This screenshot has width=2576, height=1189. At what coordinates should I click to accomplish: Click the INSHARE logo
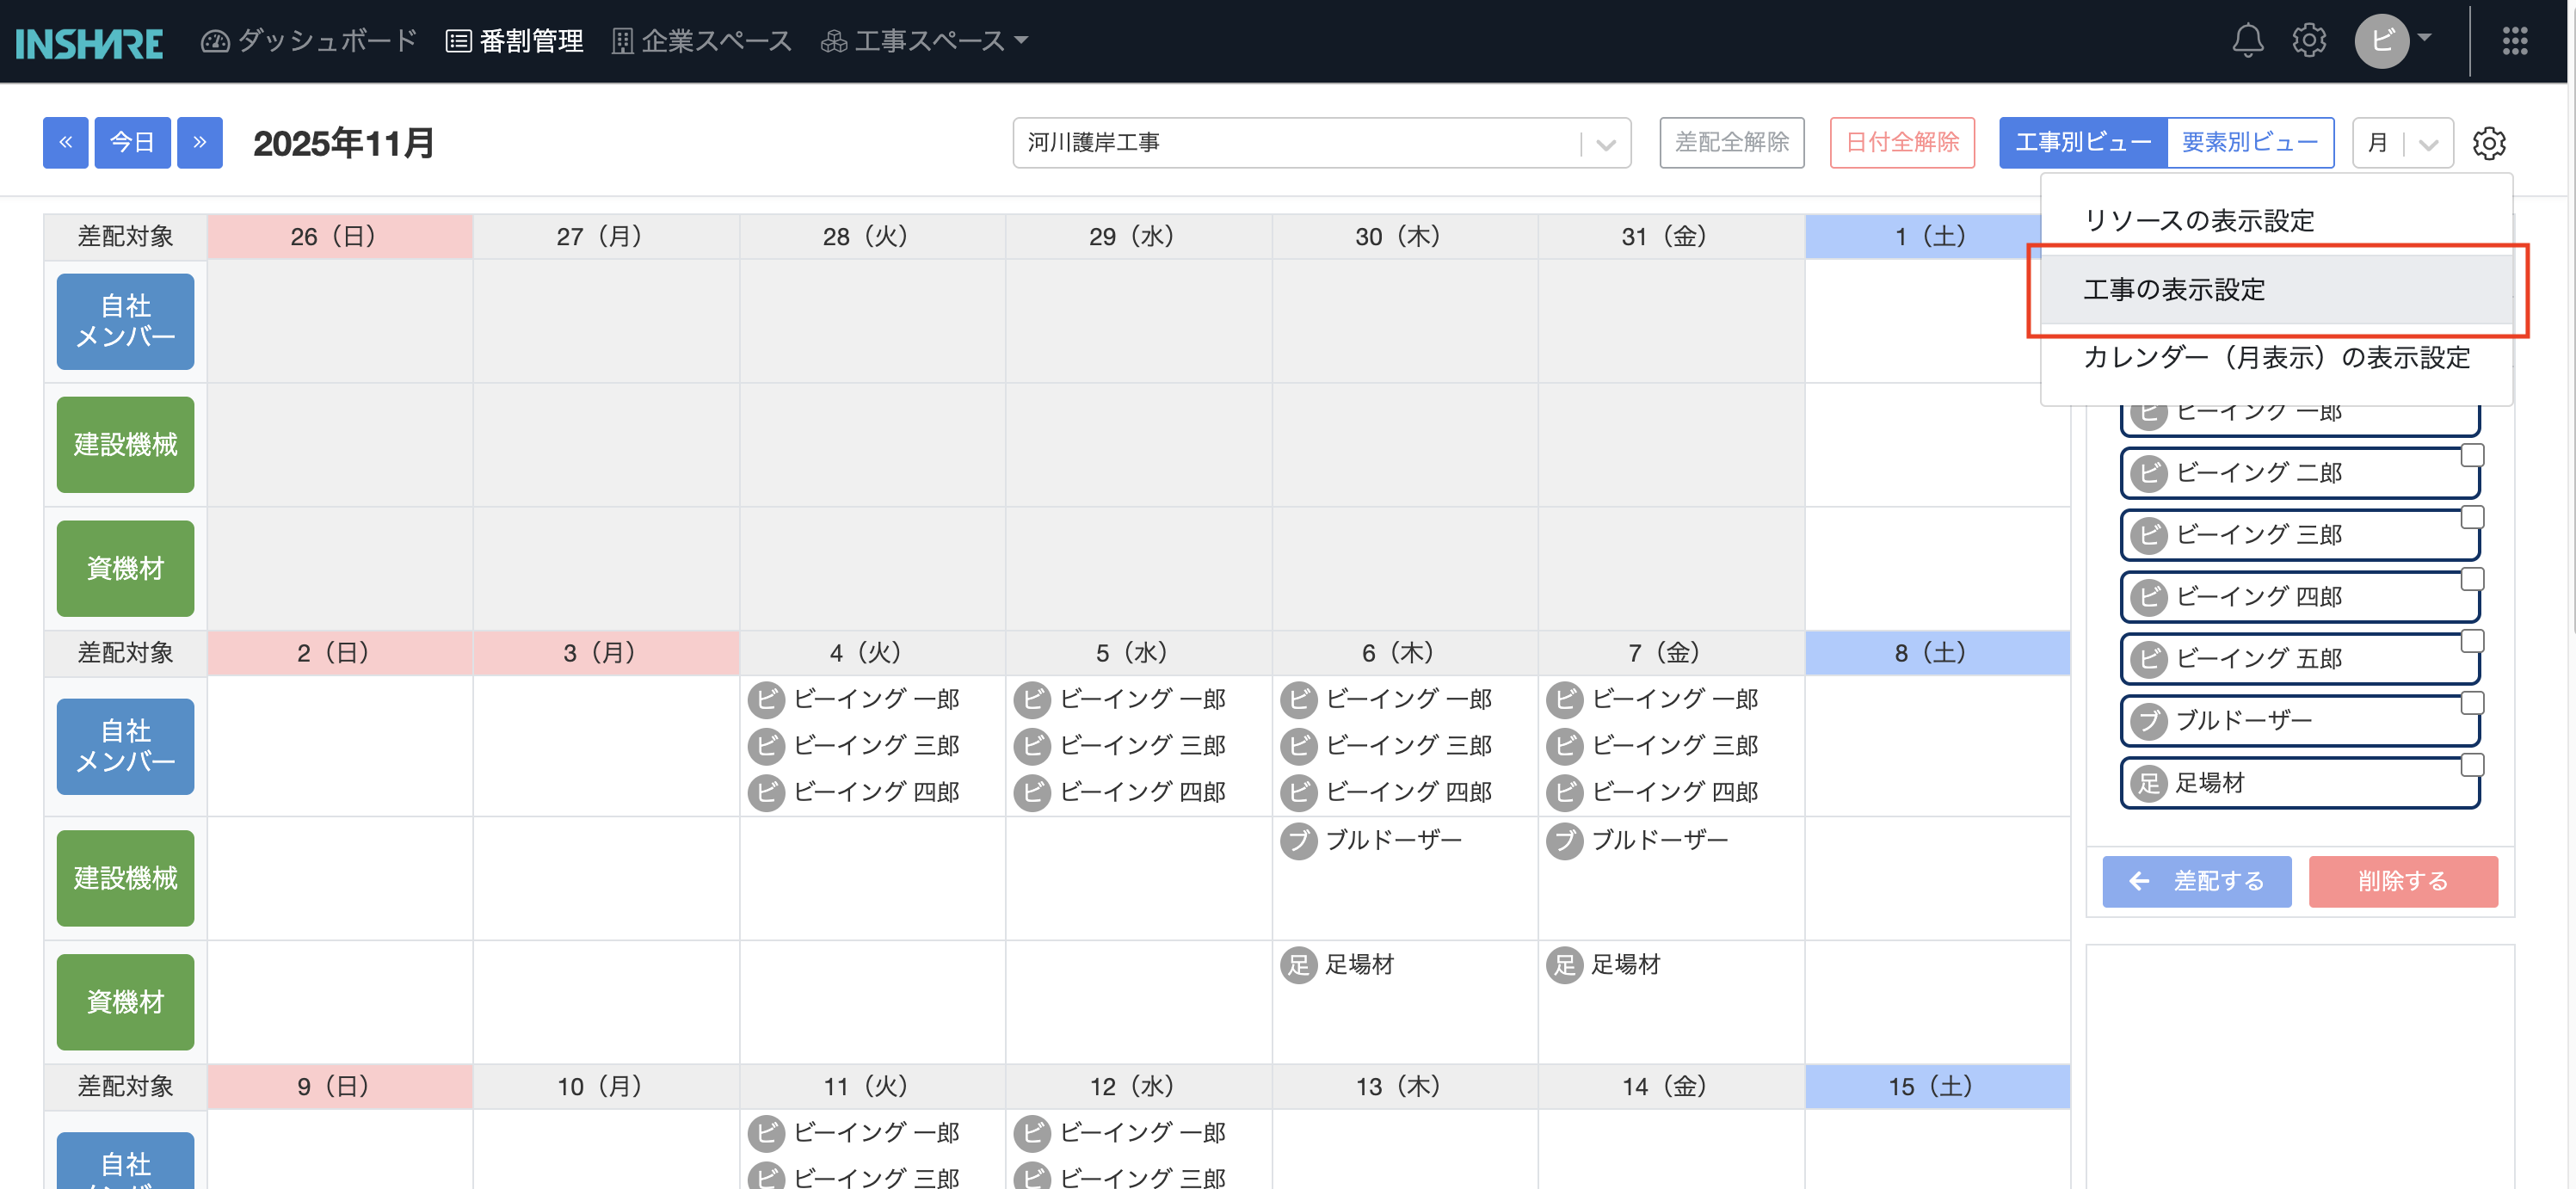(x=89, y=43)
